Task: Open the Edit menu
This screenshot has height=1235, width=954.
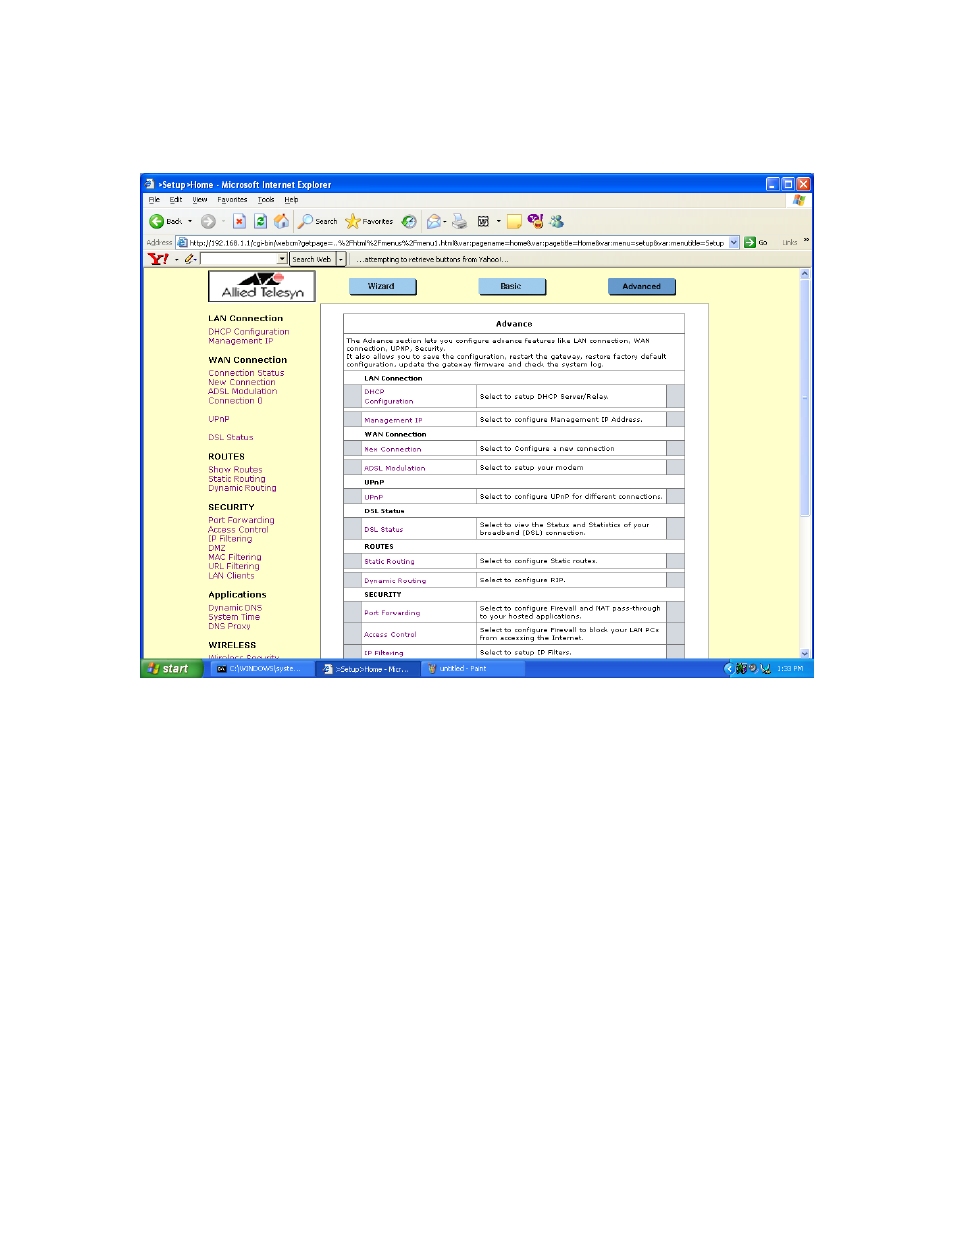Action: (x=175, y=200)
